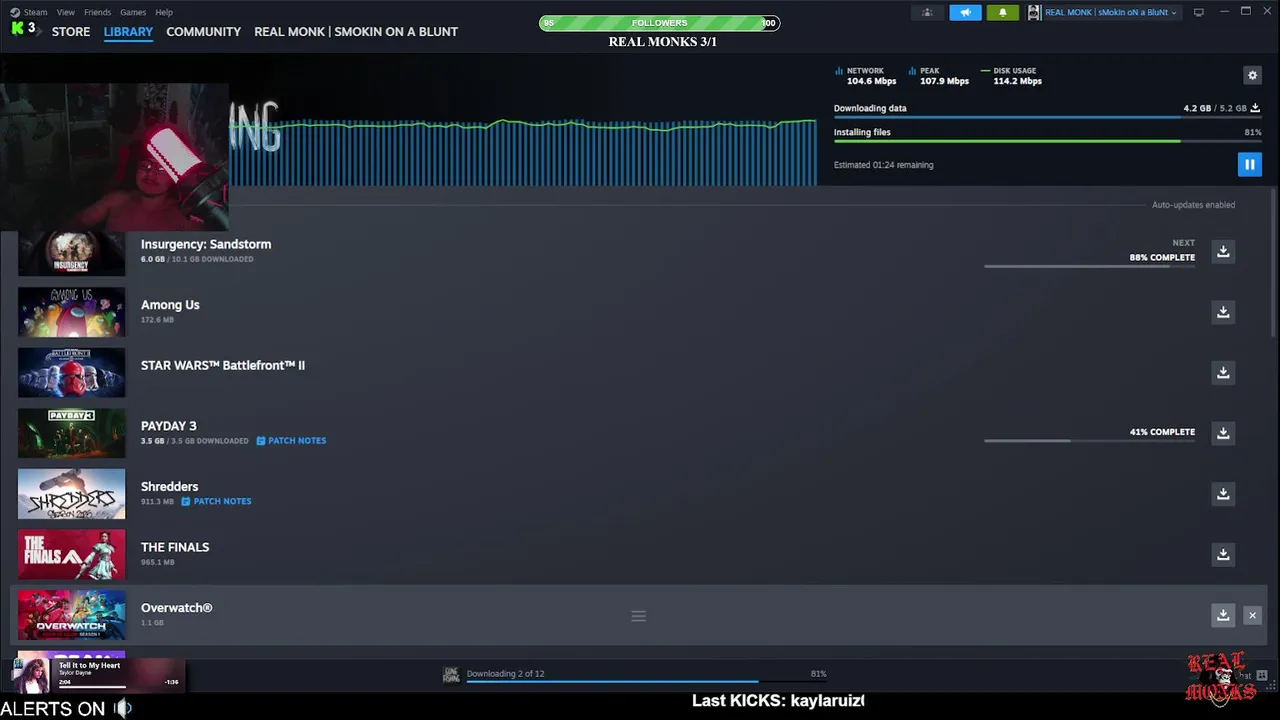Screen dimensions: 1280x720
Task: Click the PAYDAY 3 41% progress bar
Action: 1089,441
